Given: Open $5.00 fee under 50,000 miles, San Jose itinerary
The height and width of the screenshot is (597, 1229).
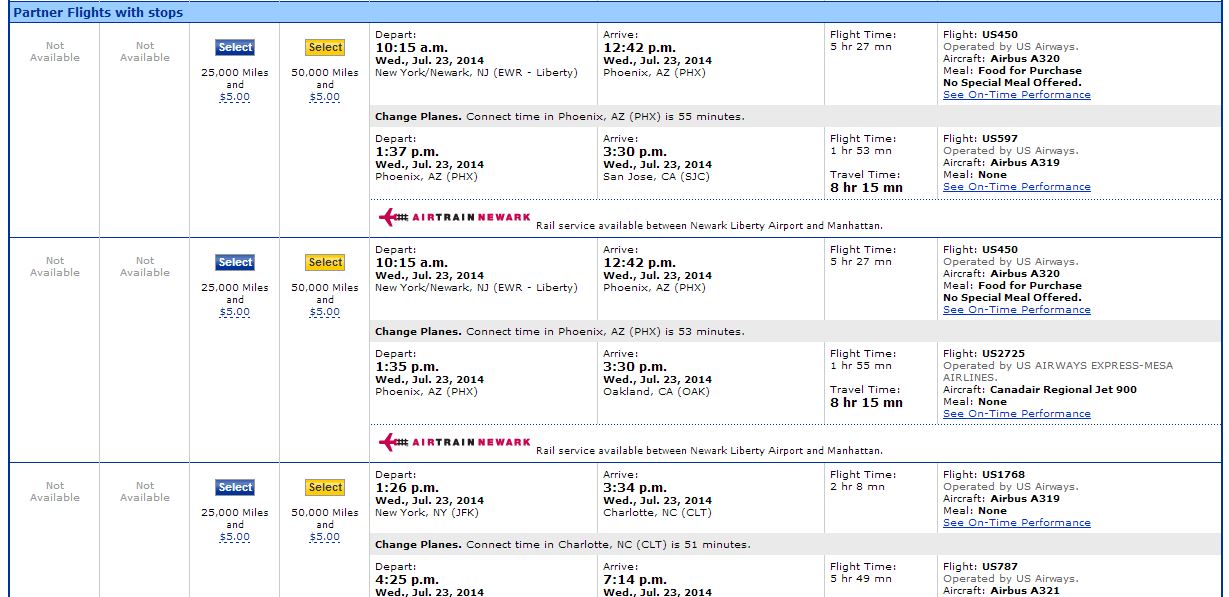Looking at the screenshot, I should 325,98.
